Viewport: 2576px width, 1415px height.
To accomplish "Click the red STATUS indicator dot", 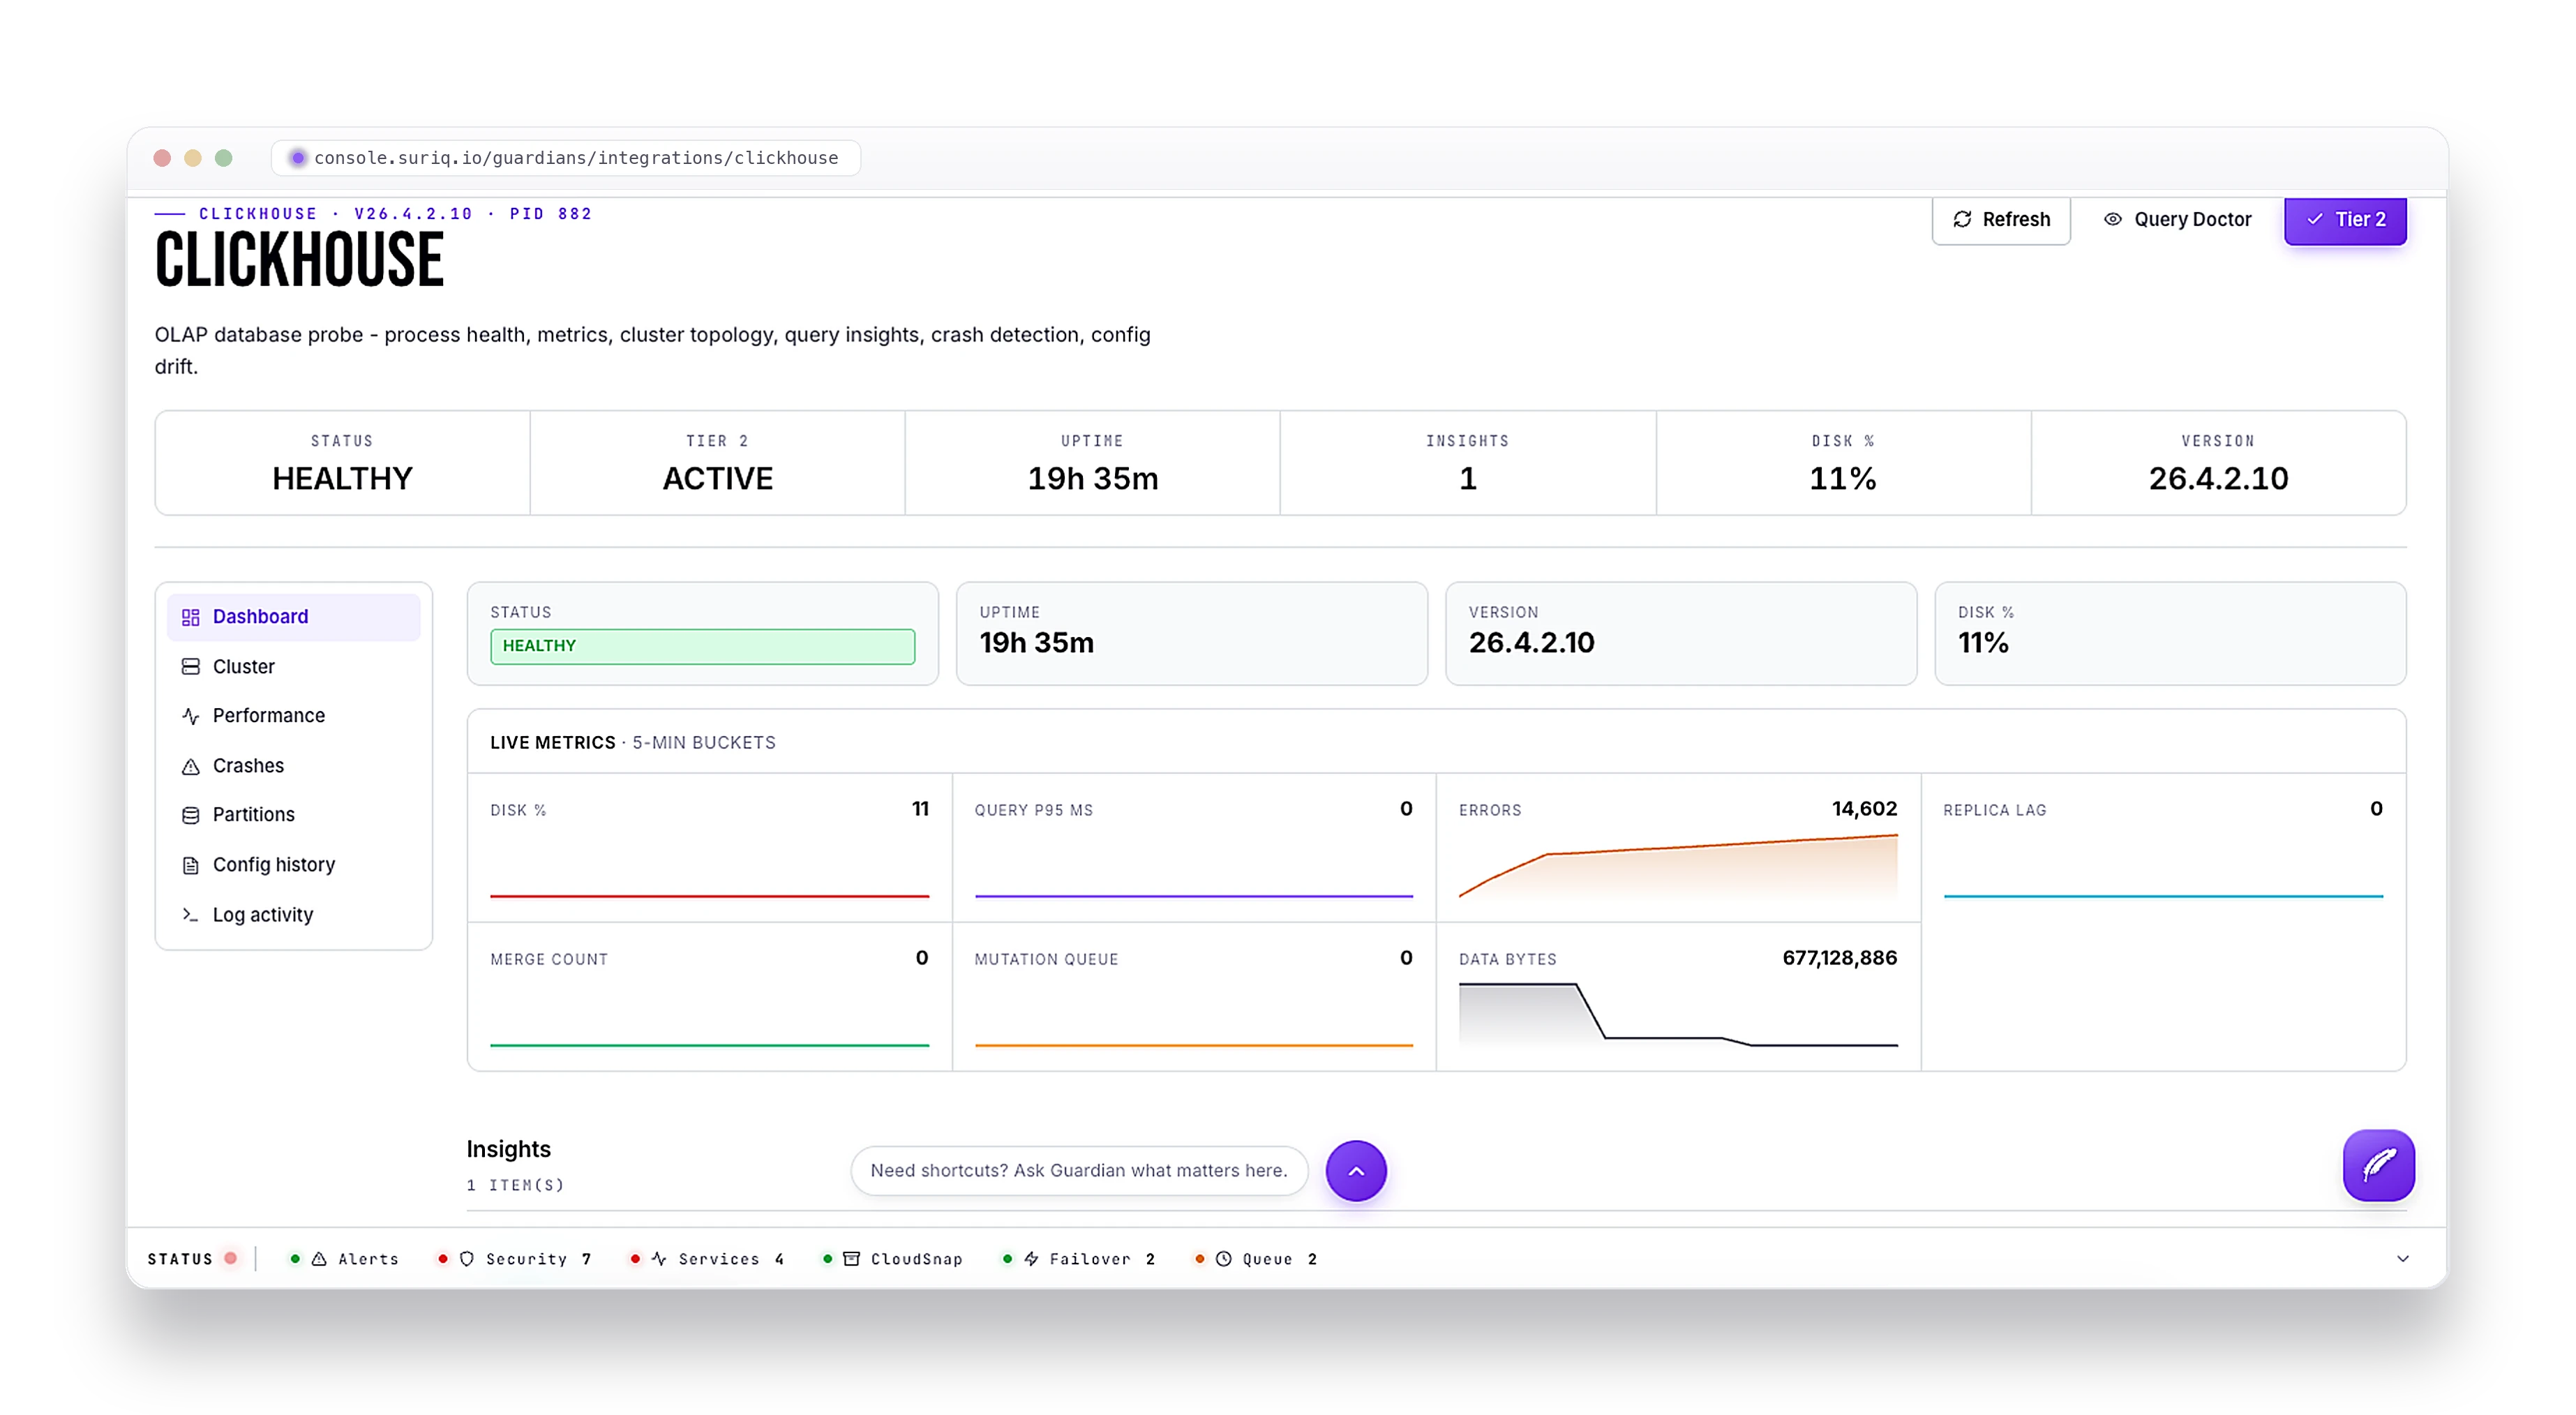I will pyautogui.click(x=231, y=1259).
